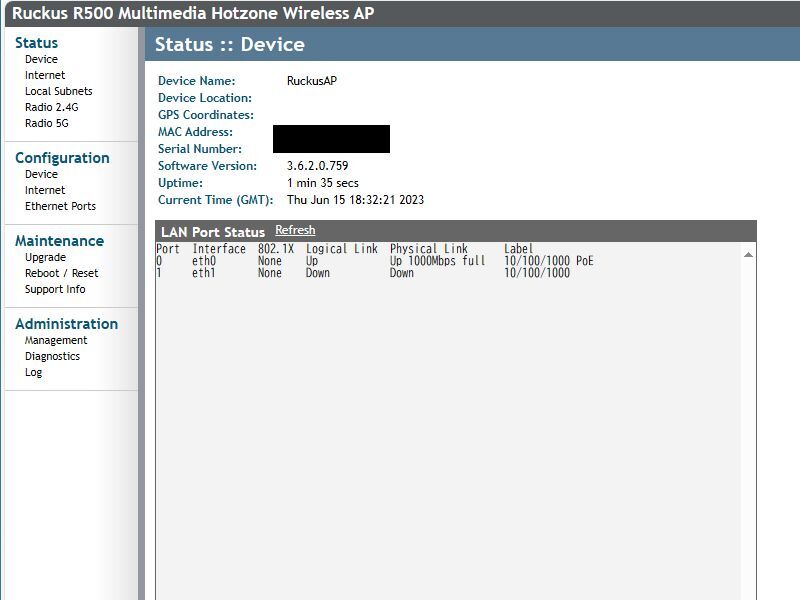The height and width of the screenshot is (600, 800).
Task: Click the uptime value 1 min 35 secs
Action: coord(322,183)
